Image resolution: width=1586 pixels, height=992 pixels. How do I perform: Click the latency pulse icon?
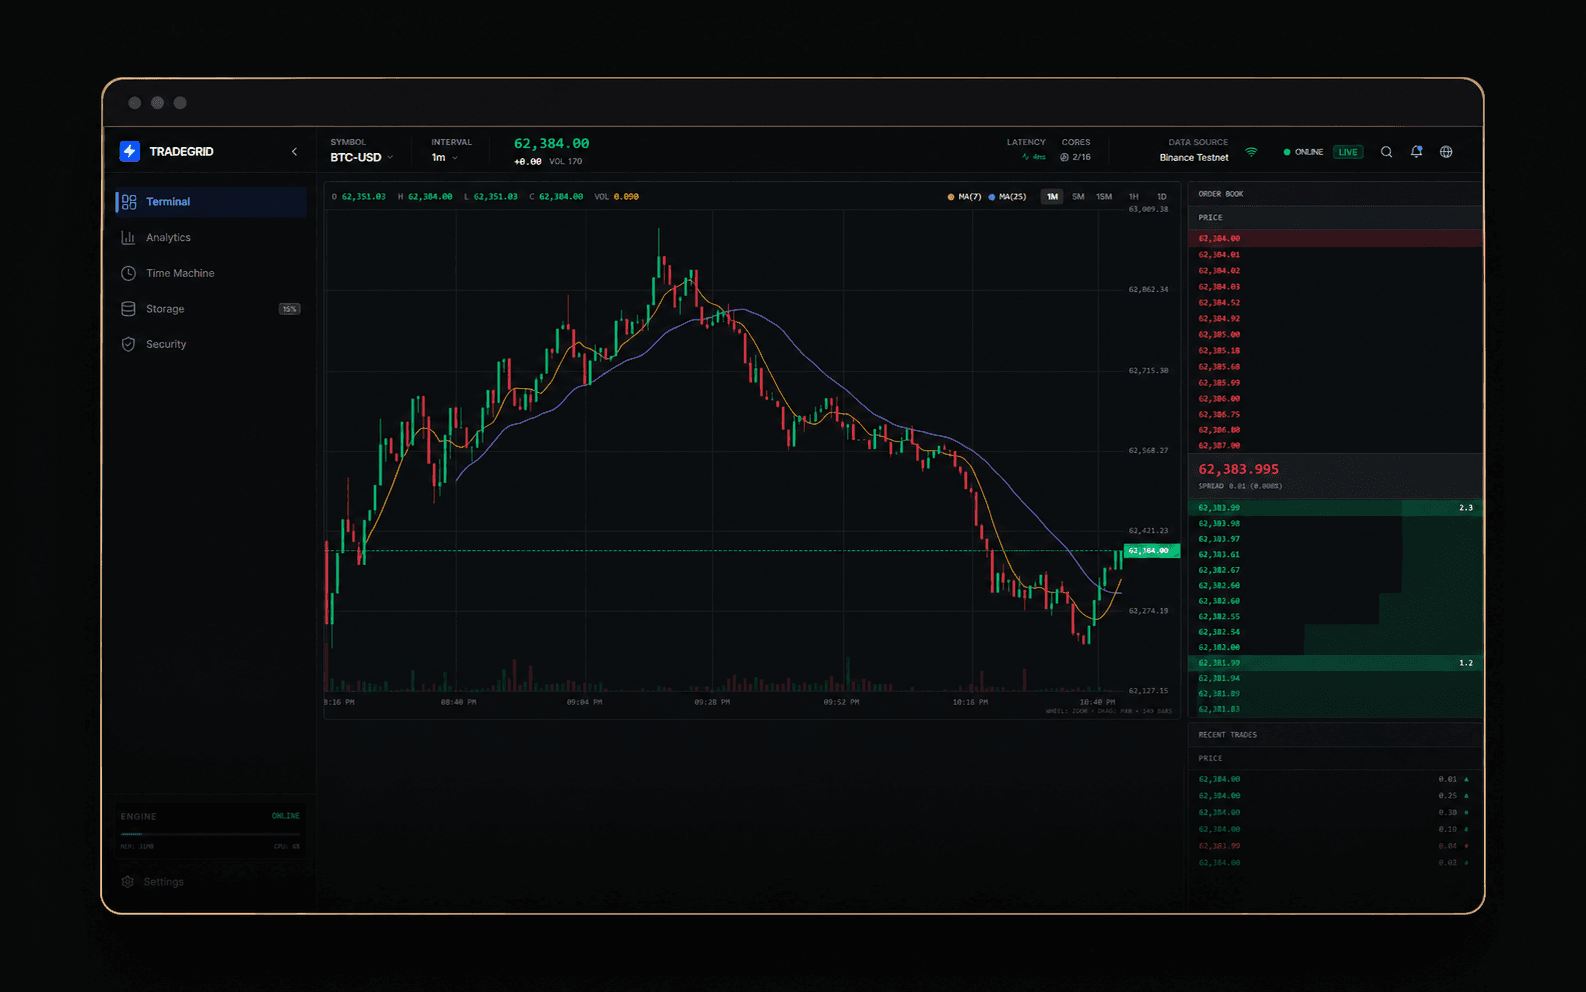point(1025,157)
